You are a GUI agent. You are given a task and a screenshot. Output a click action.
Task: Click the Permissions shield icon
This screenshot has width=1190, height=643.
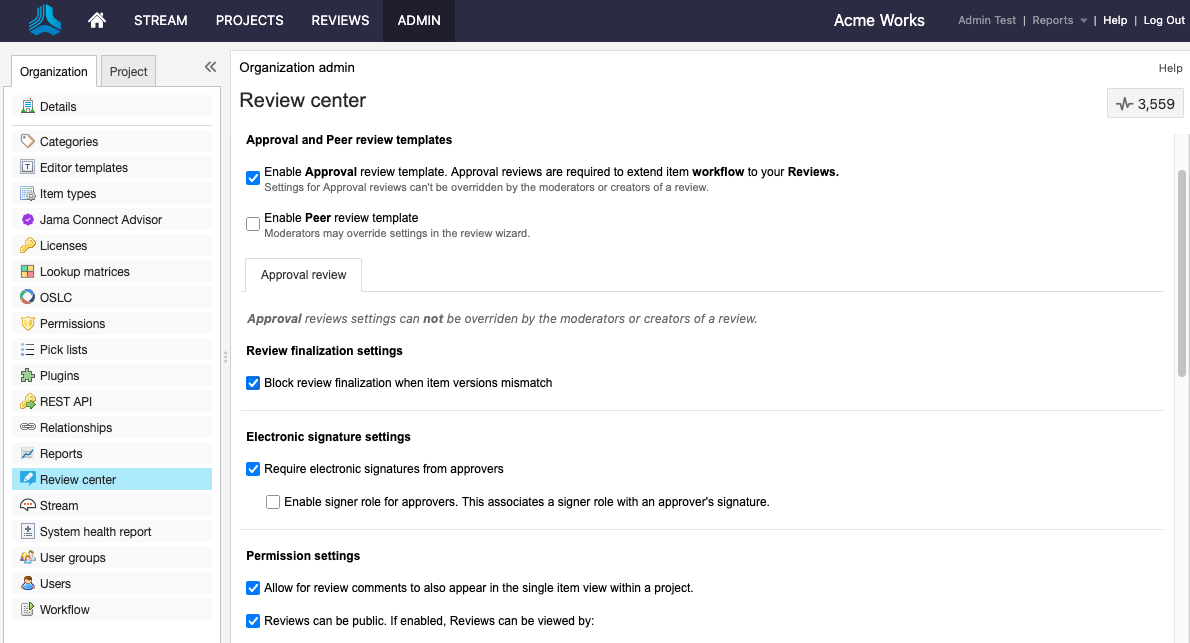coord(27,323)
